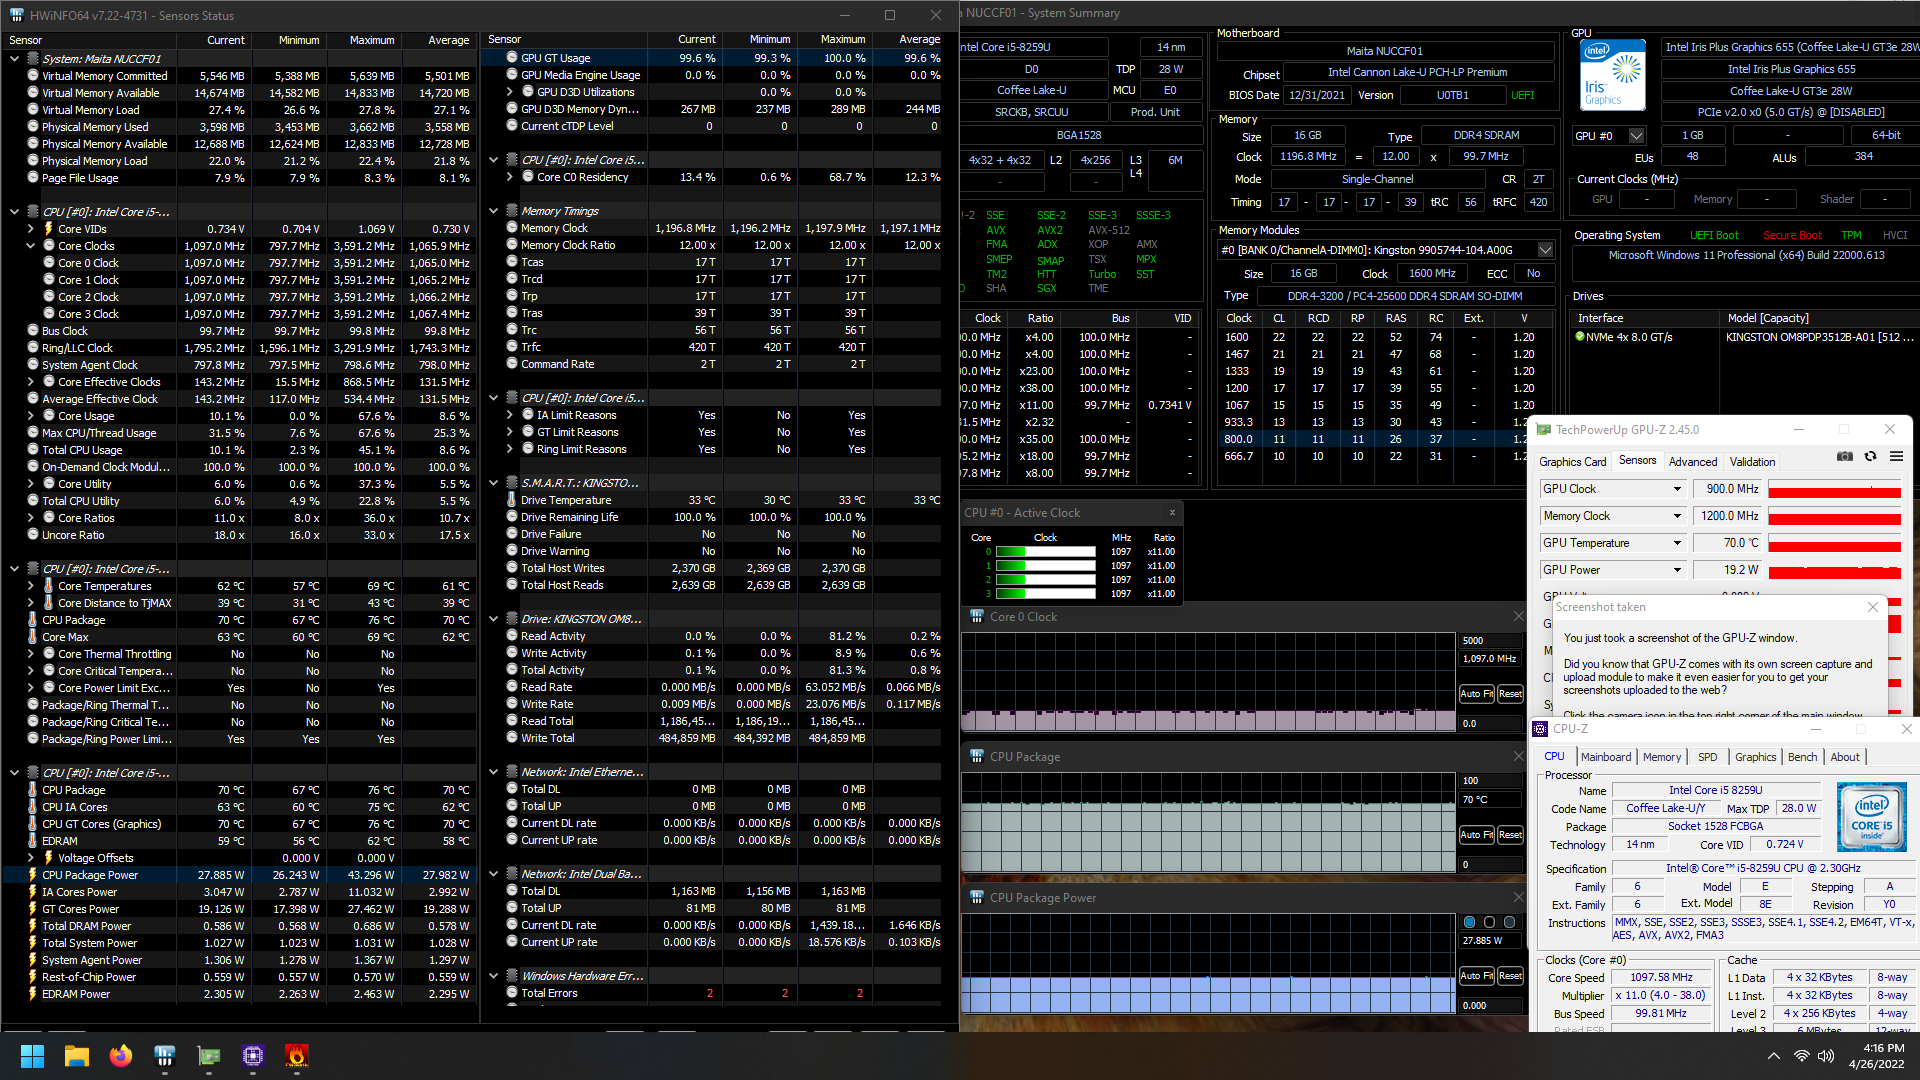
Task: Collapse System: Maita NUCCF01 group
Action: pos(15,59)
